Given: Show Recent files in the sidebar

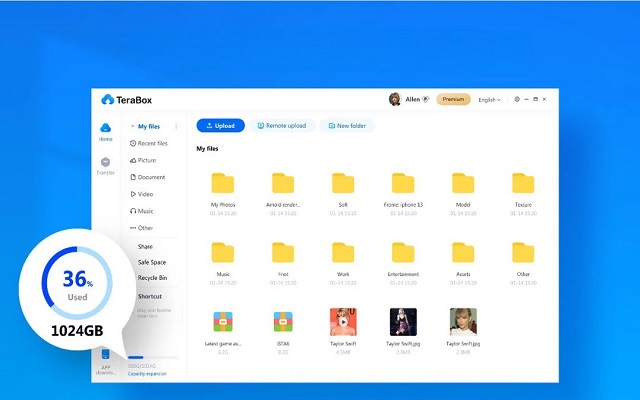Looking at the screenshot, I should pyautogui.click(x=149, y=143).
